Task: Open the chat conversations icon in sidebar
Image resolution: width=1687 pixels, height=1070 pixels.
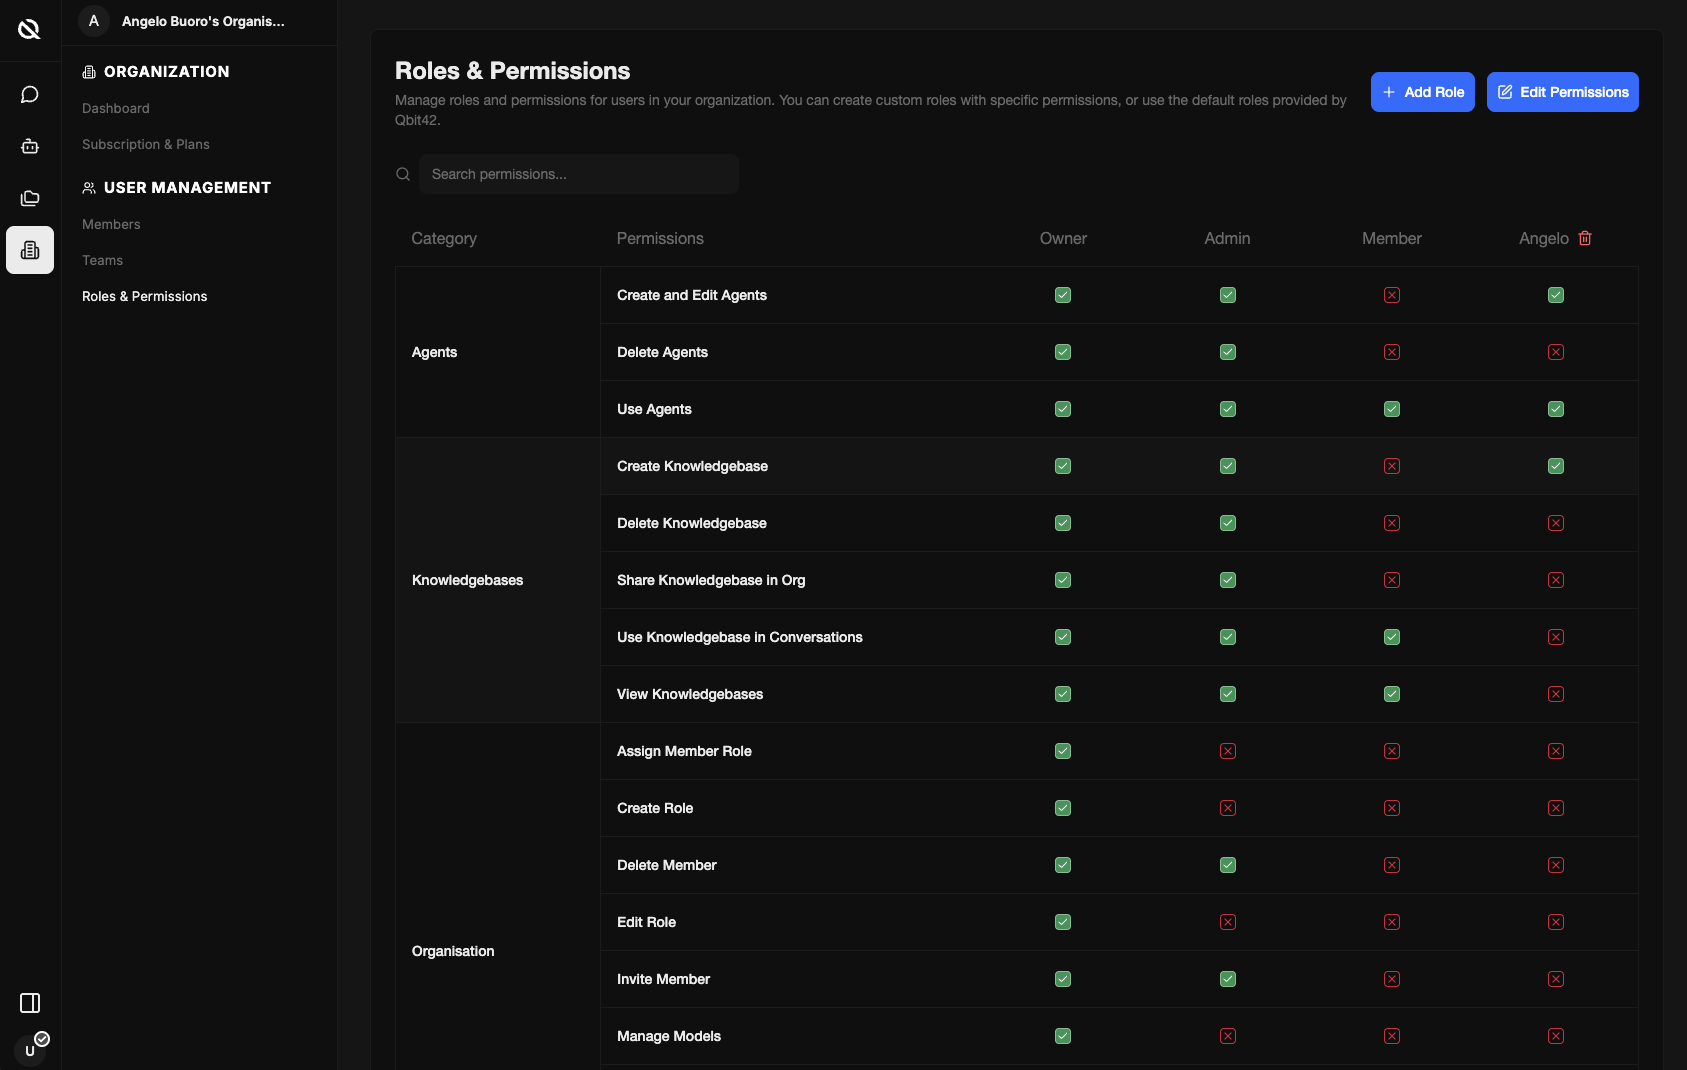Action: 30,94
